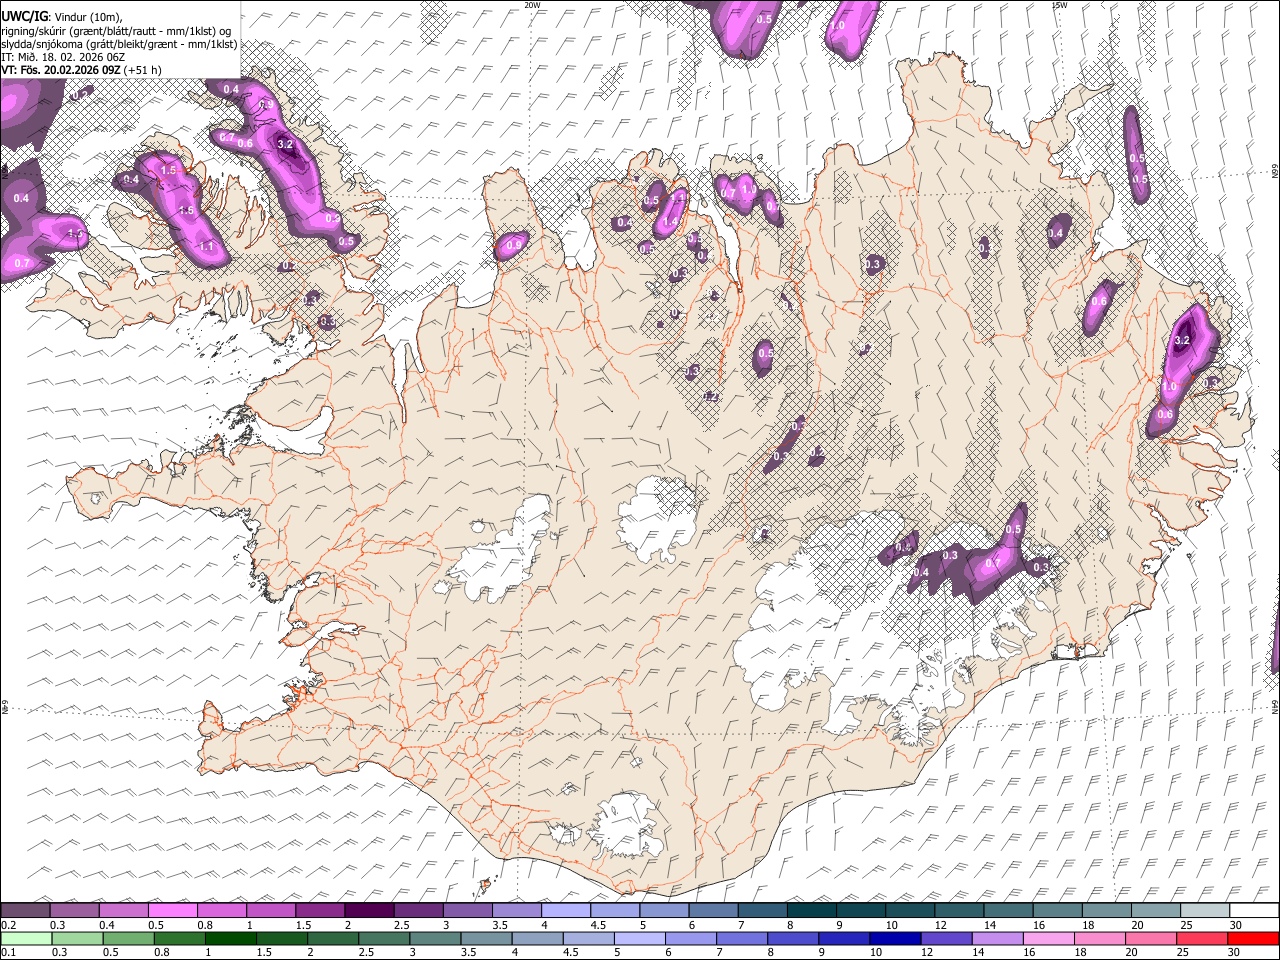Viewport: 1280px width, 960px height.
Task: Select the upper legend swatch between 12 and 14
Action: pos(959,911)
